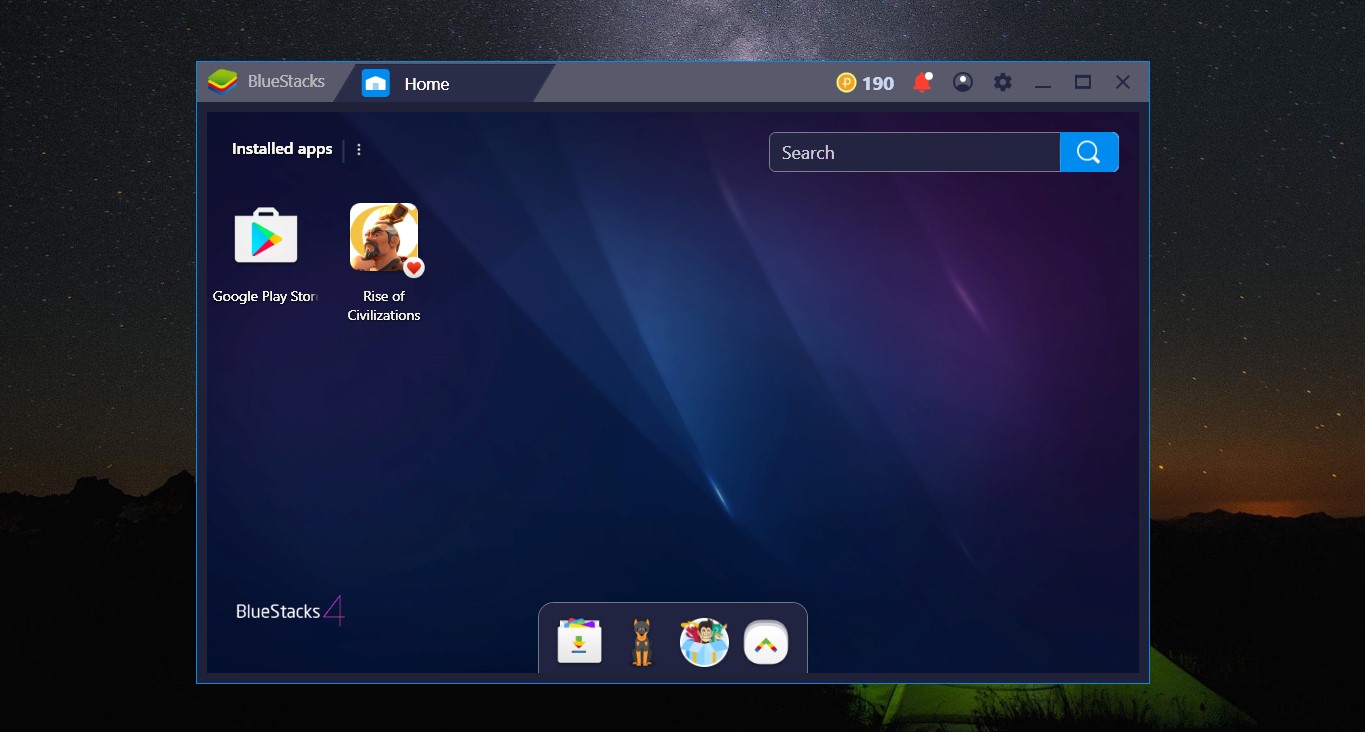Click the colorful up-arrow icon in dock
This screenshot has height=732, width=1365.
pos(766,642)
